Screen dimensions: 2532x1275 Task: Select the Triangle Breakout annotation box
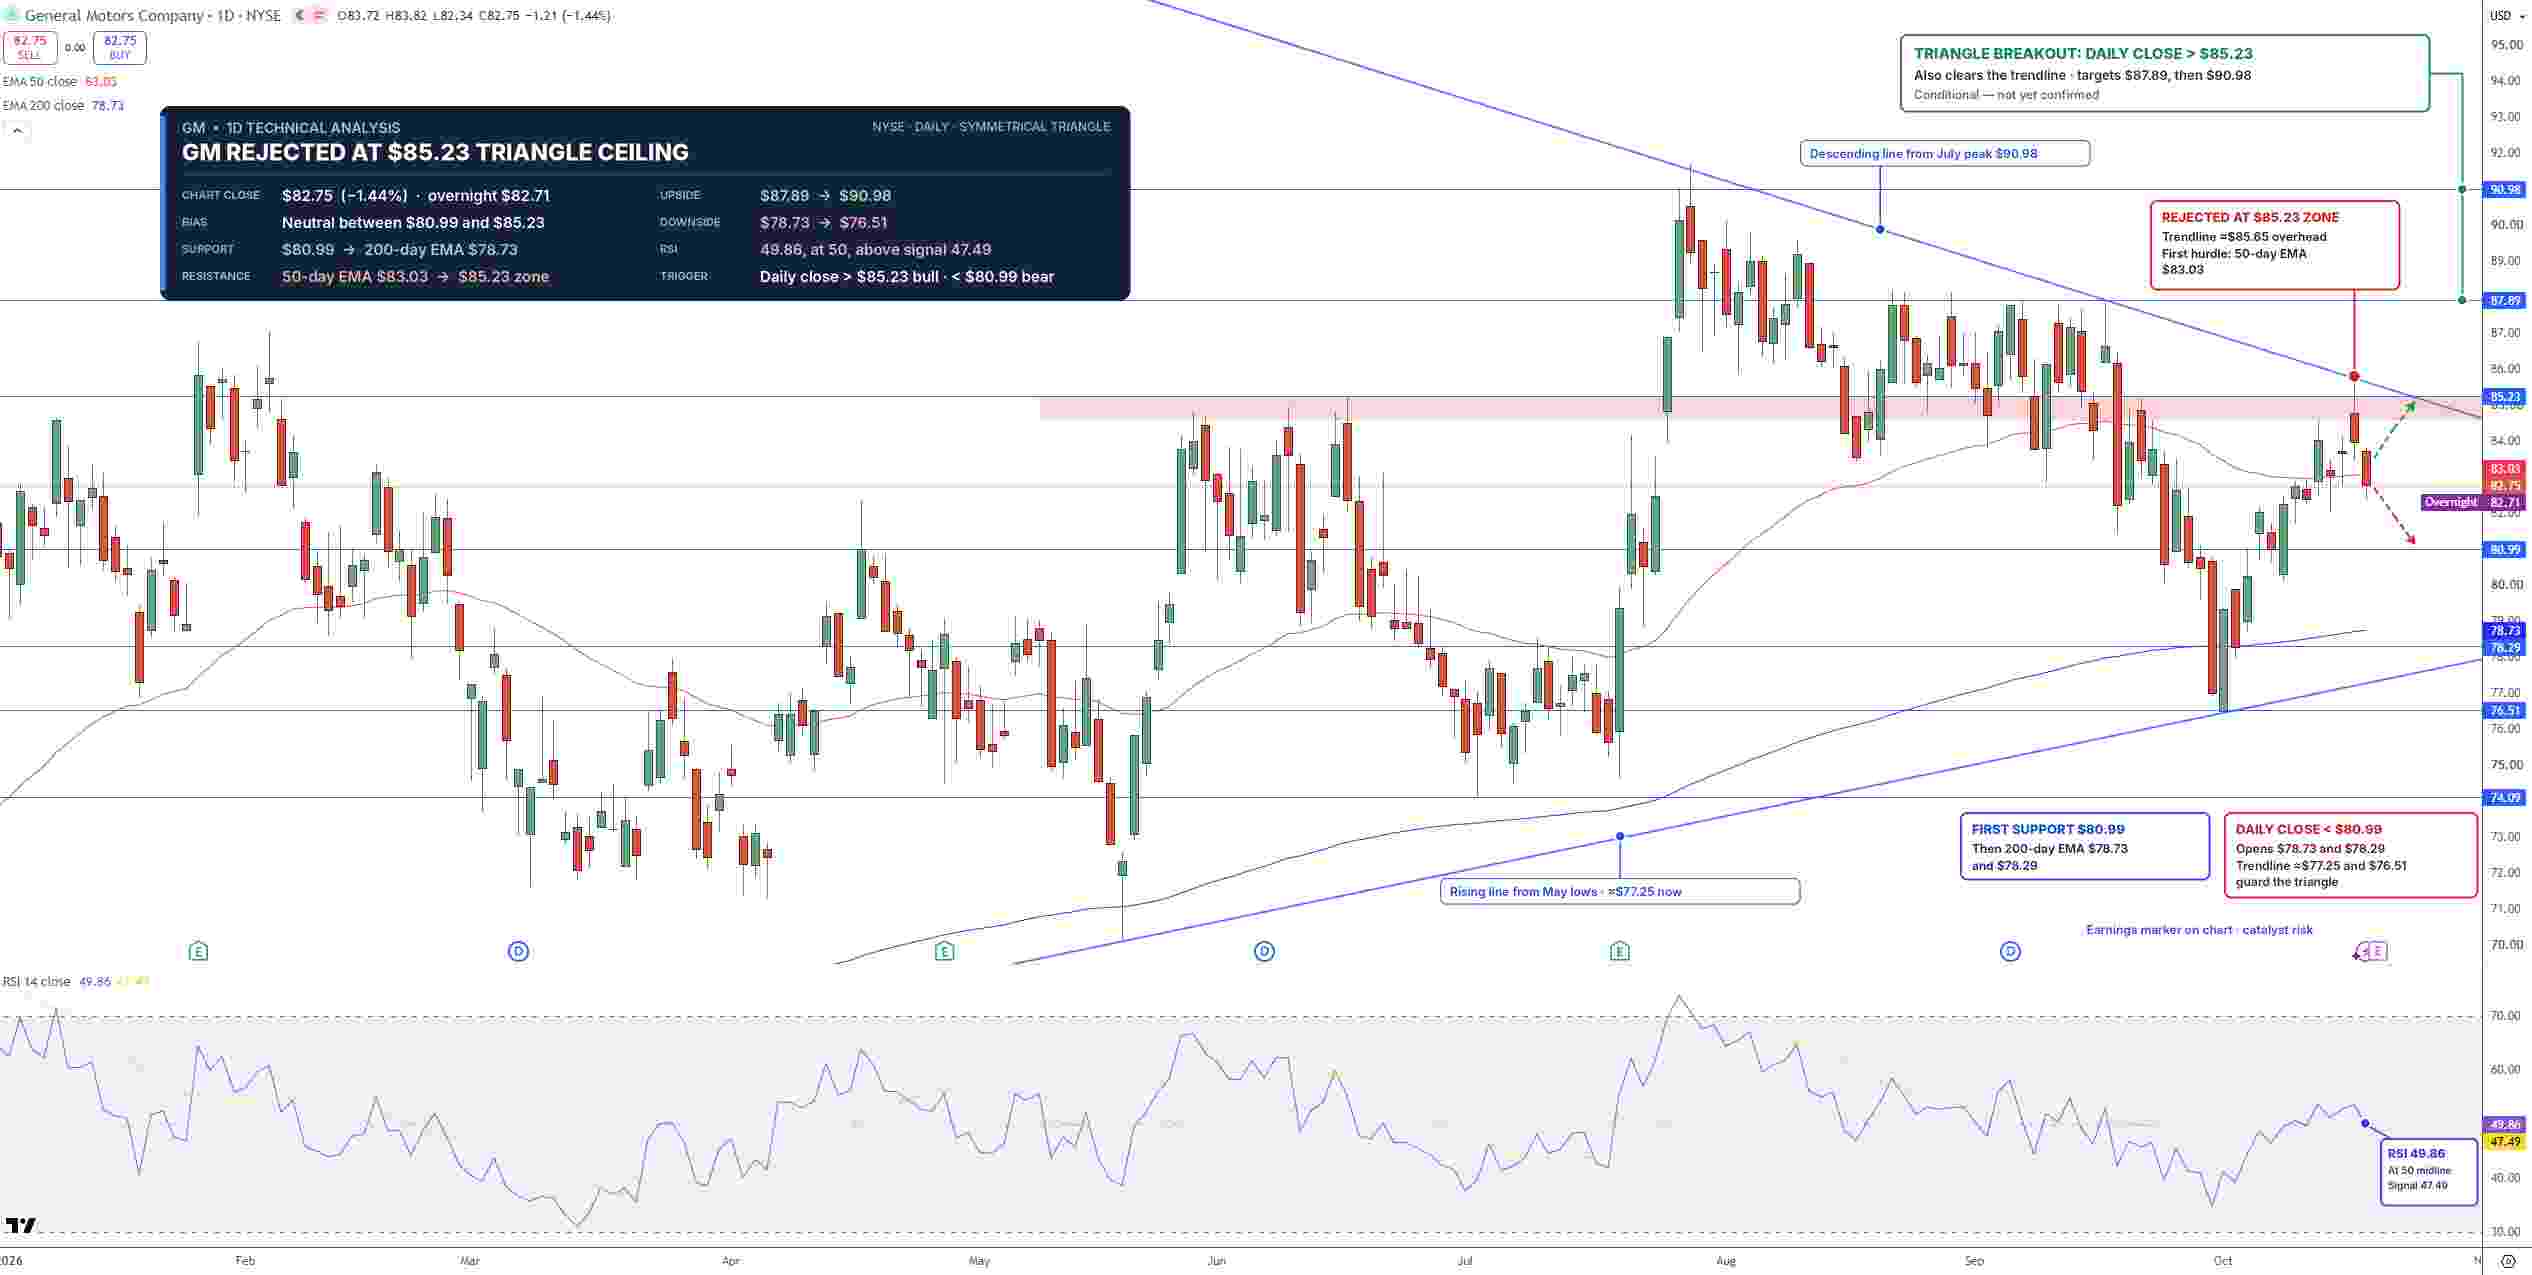(x=2164, y=73)
